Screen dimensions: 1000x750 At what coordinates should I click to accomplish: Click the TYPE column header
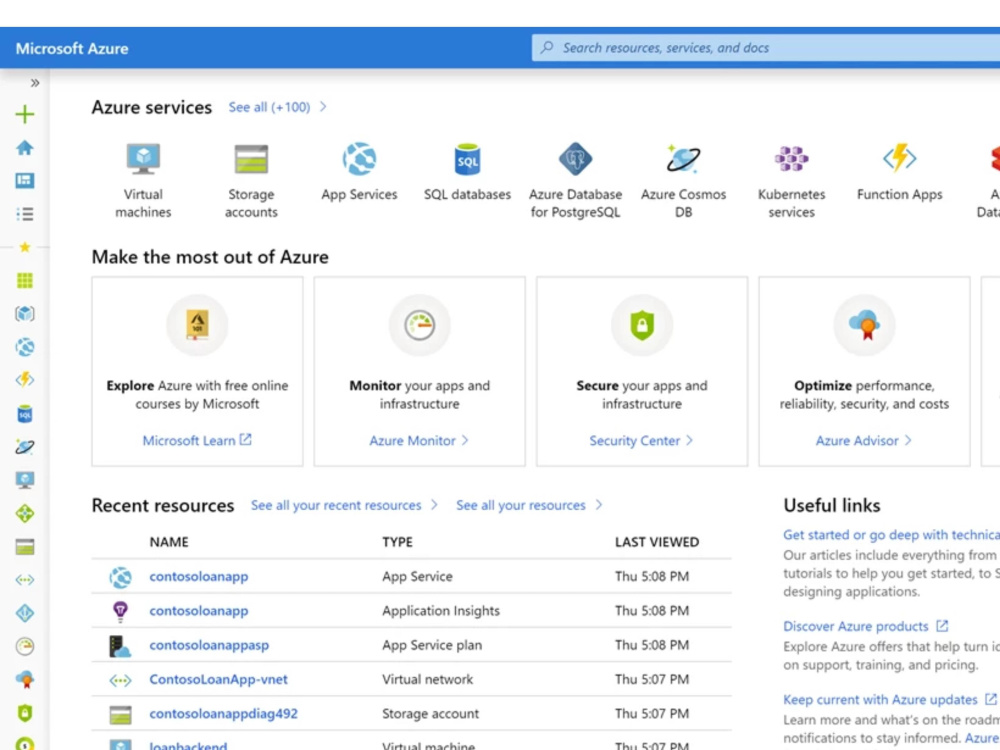click(x=397, y=542)
